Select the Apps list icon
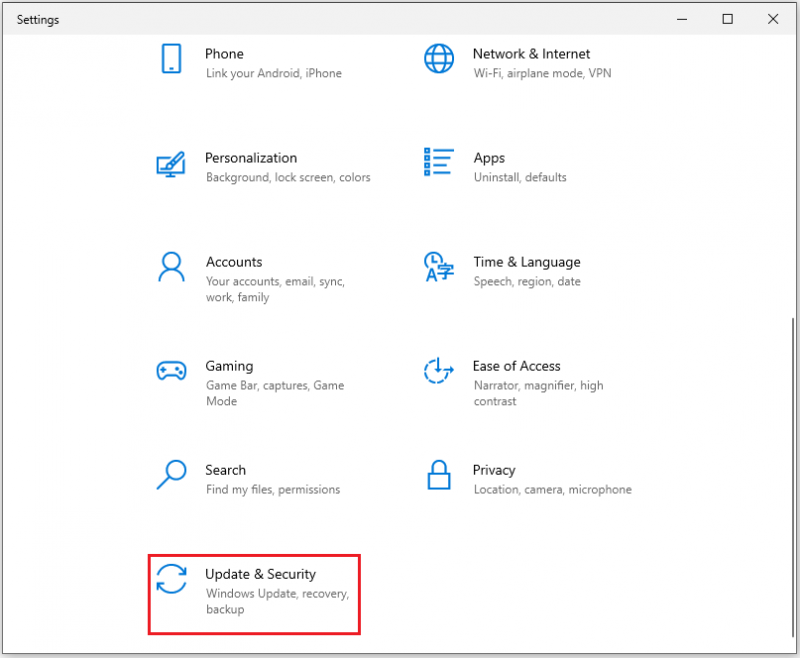This screenshot has width=800, height=658. [x=439, y=162]
